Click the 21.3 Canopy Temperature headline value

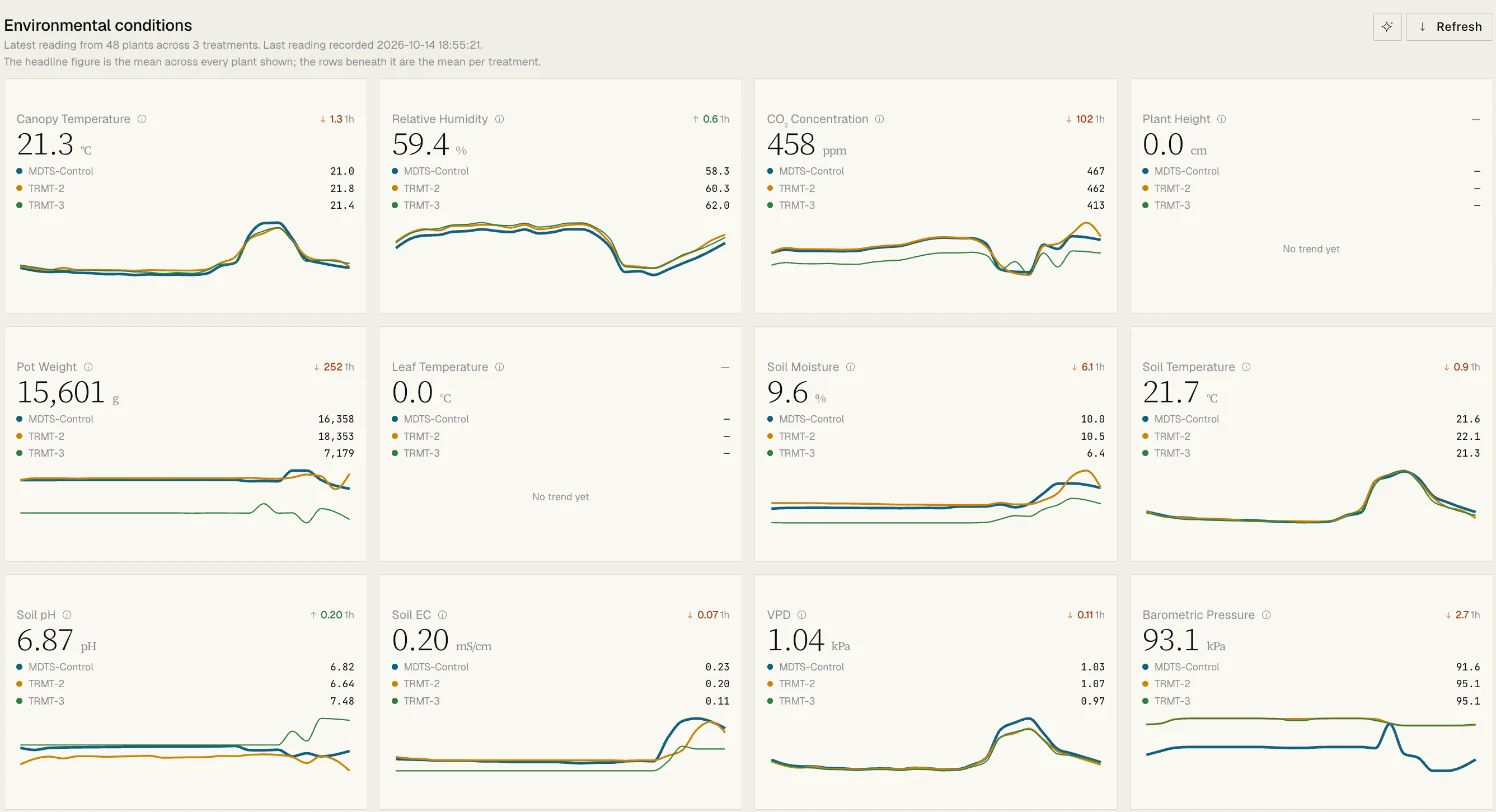click(x=45, y=145)
